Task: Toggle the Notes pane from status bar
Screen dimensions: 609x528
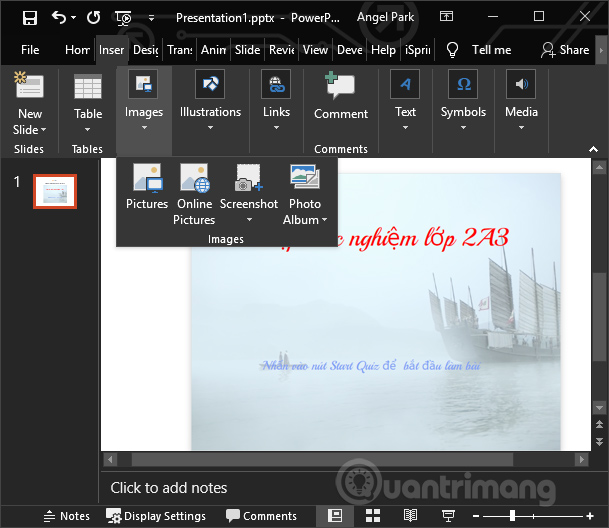Action: pyautogui.click(x=66, y=516)
